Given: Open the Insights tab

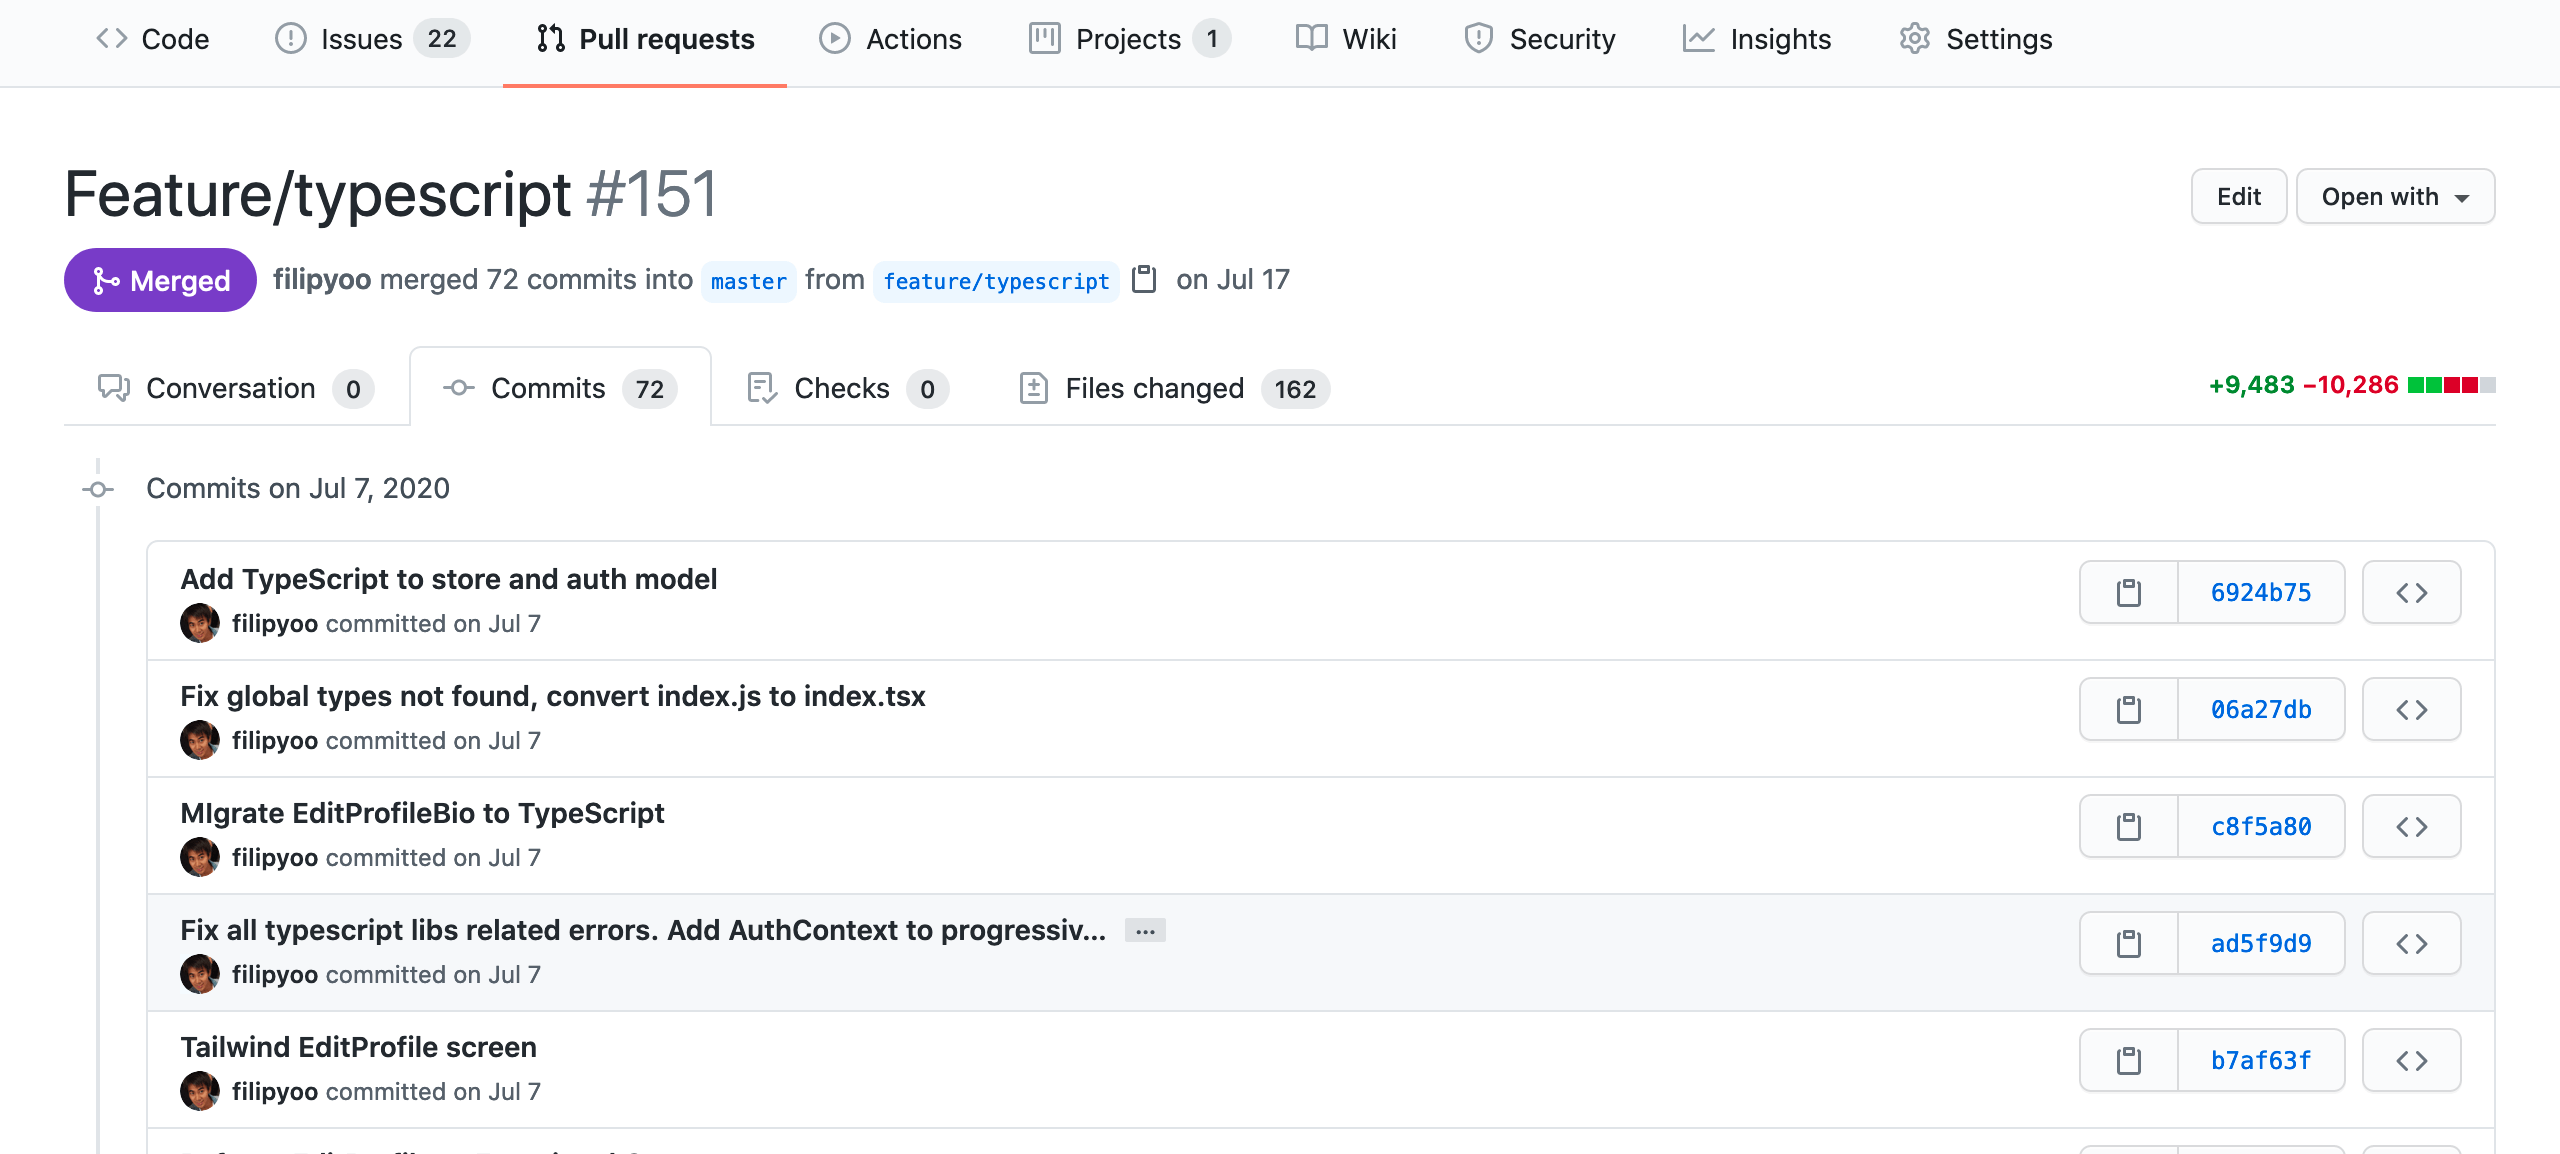Looking at the screenshot, I should pyautogui.click(x=1757, y=39).
